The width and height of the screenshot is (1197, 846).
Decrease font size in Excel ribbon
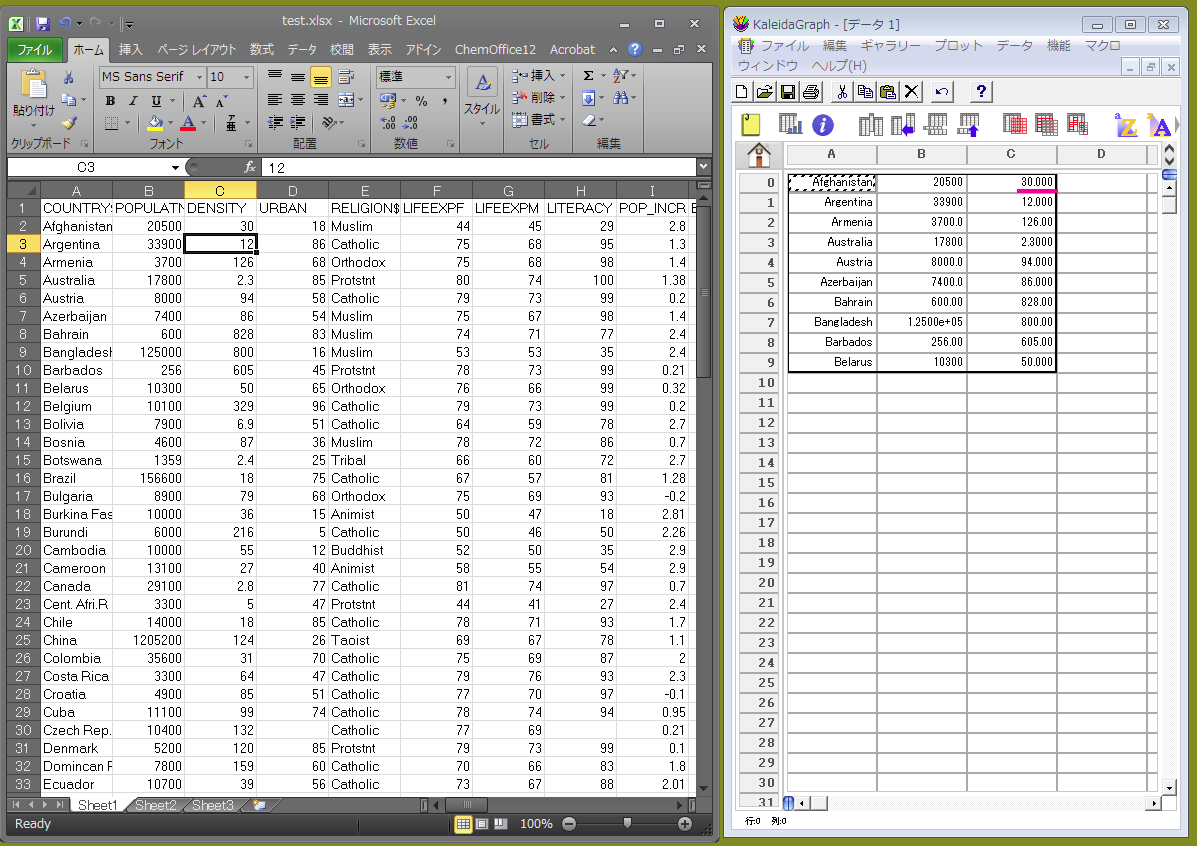[x=221, y=101]
